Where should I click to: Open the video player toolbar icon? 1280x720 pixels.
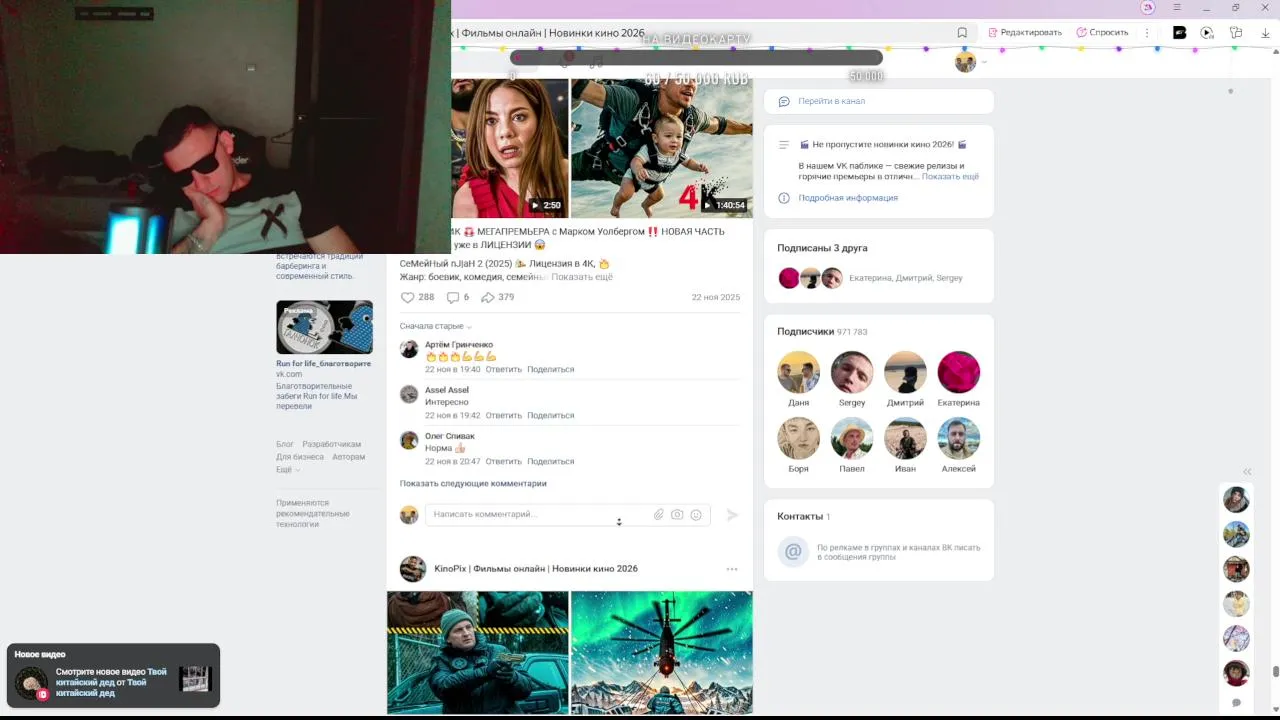[1207, 32]
